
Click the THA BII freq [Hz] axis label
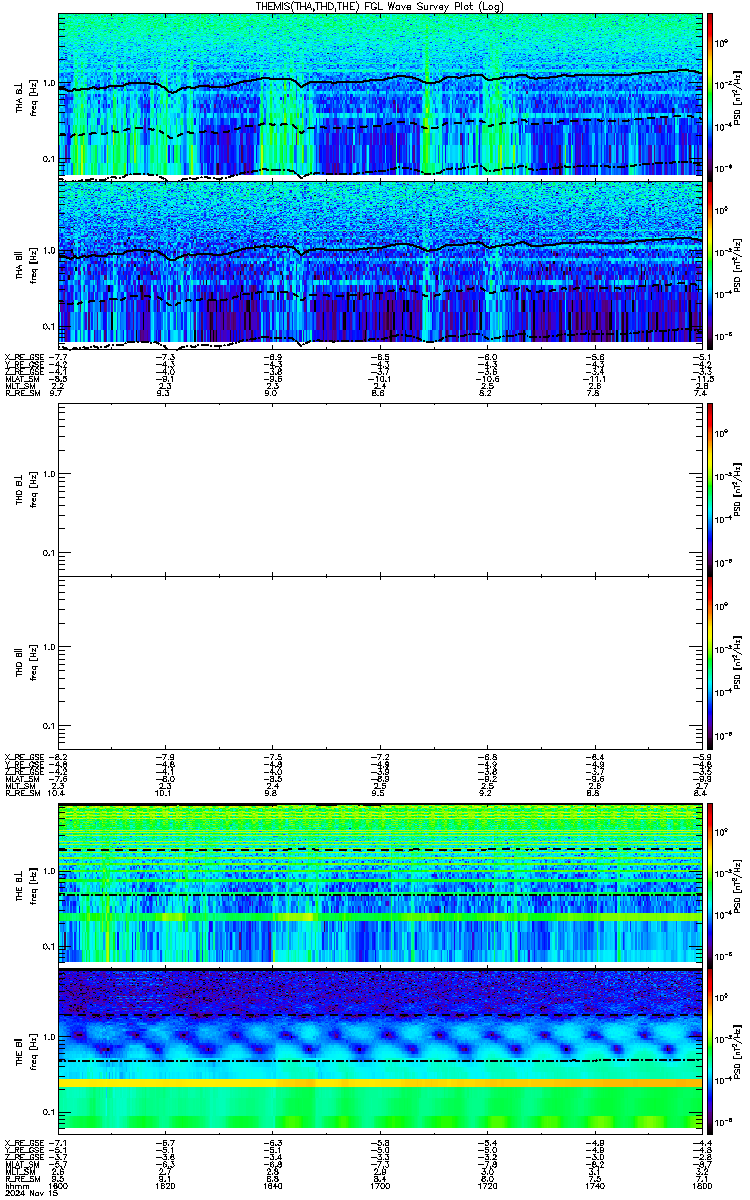34,266
